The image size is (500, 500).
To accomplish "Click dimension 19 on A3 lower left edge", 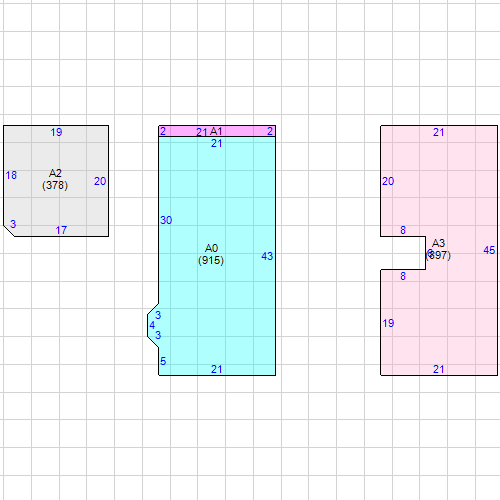I will [388, 323].
